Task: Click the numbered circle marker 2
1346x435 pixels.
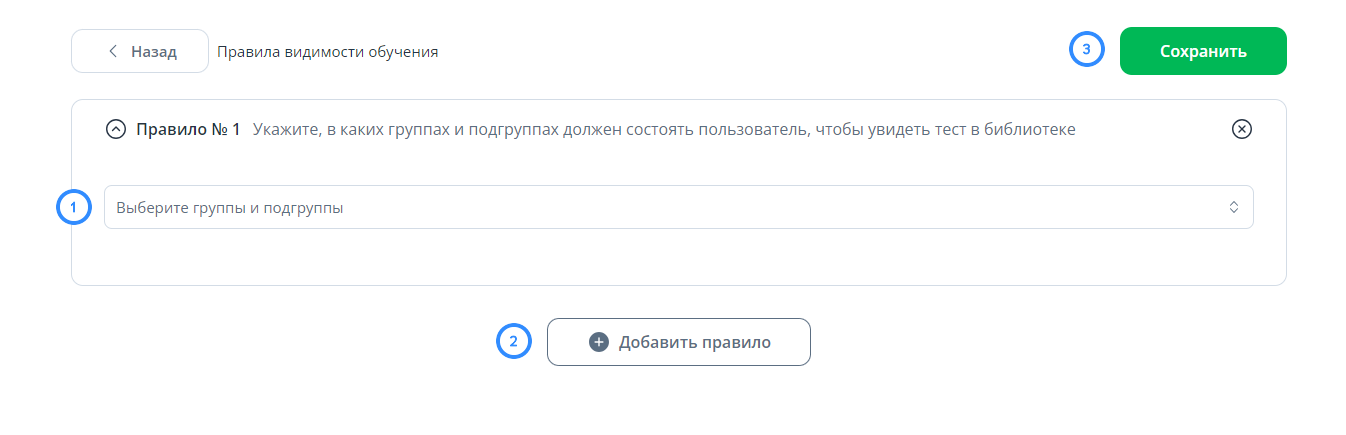Action: point(514,342)
